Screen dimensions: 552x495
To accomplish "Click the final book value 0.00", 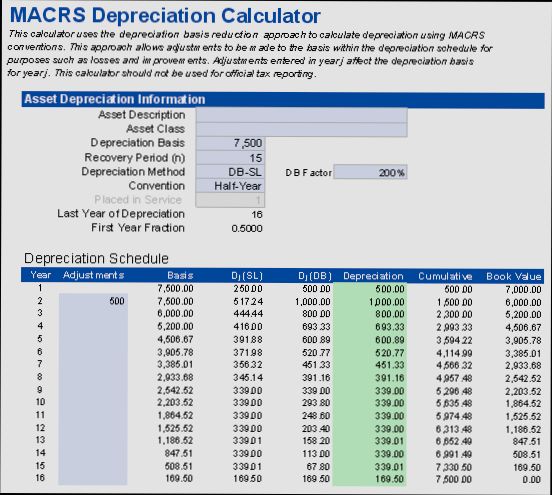I will point(532,480).
